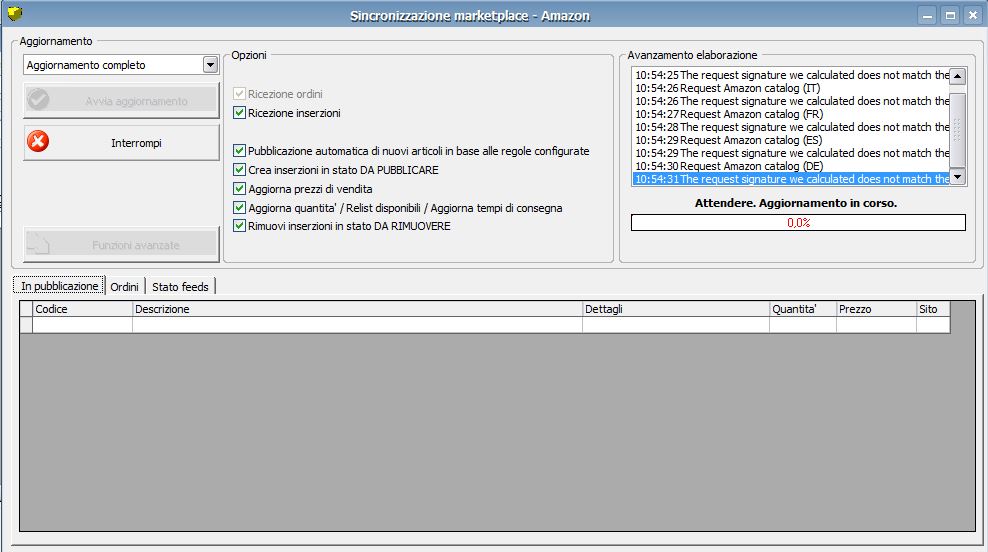Click the Prezzo column header
The image size is (988, 552).
coord(876,309)
